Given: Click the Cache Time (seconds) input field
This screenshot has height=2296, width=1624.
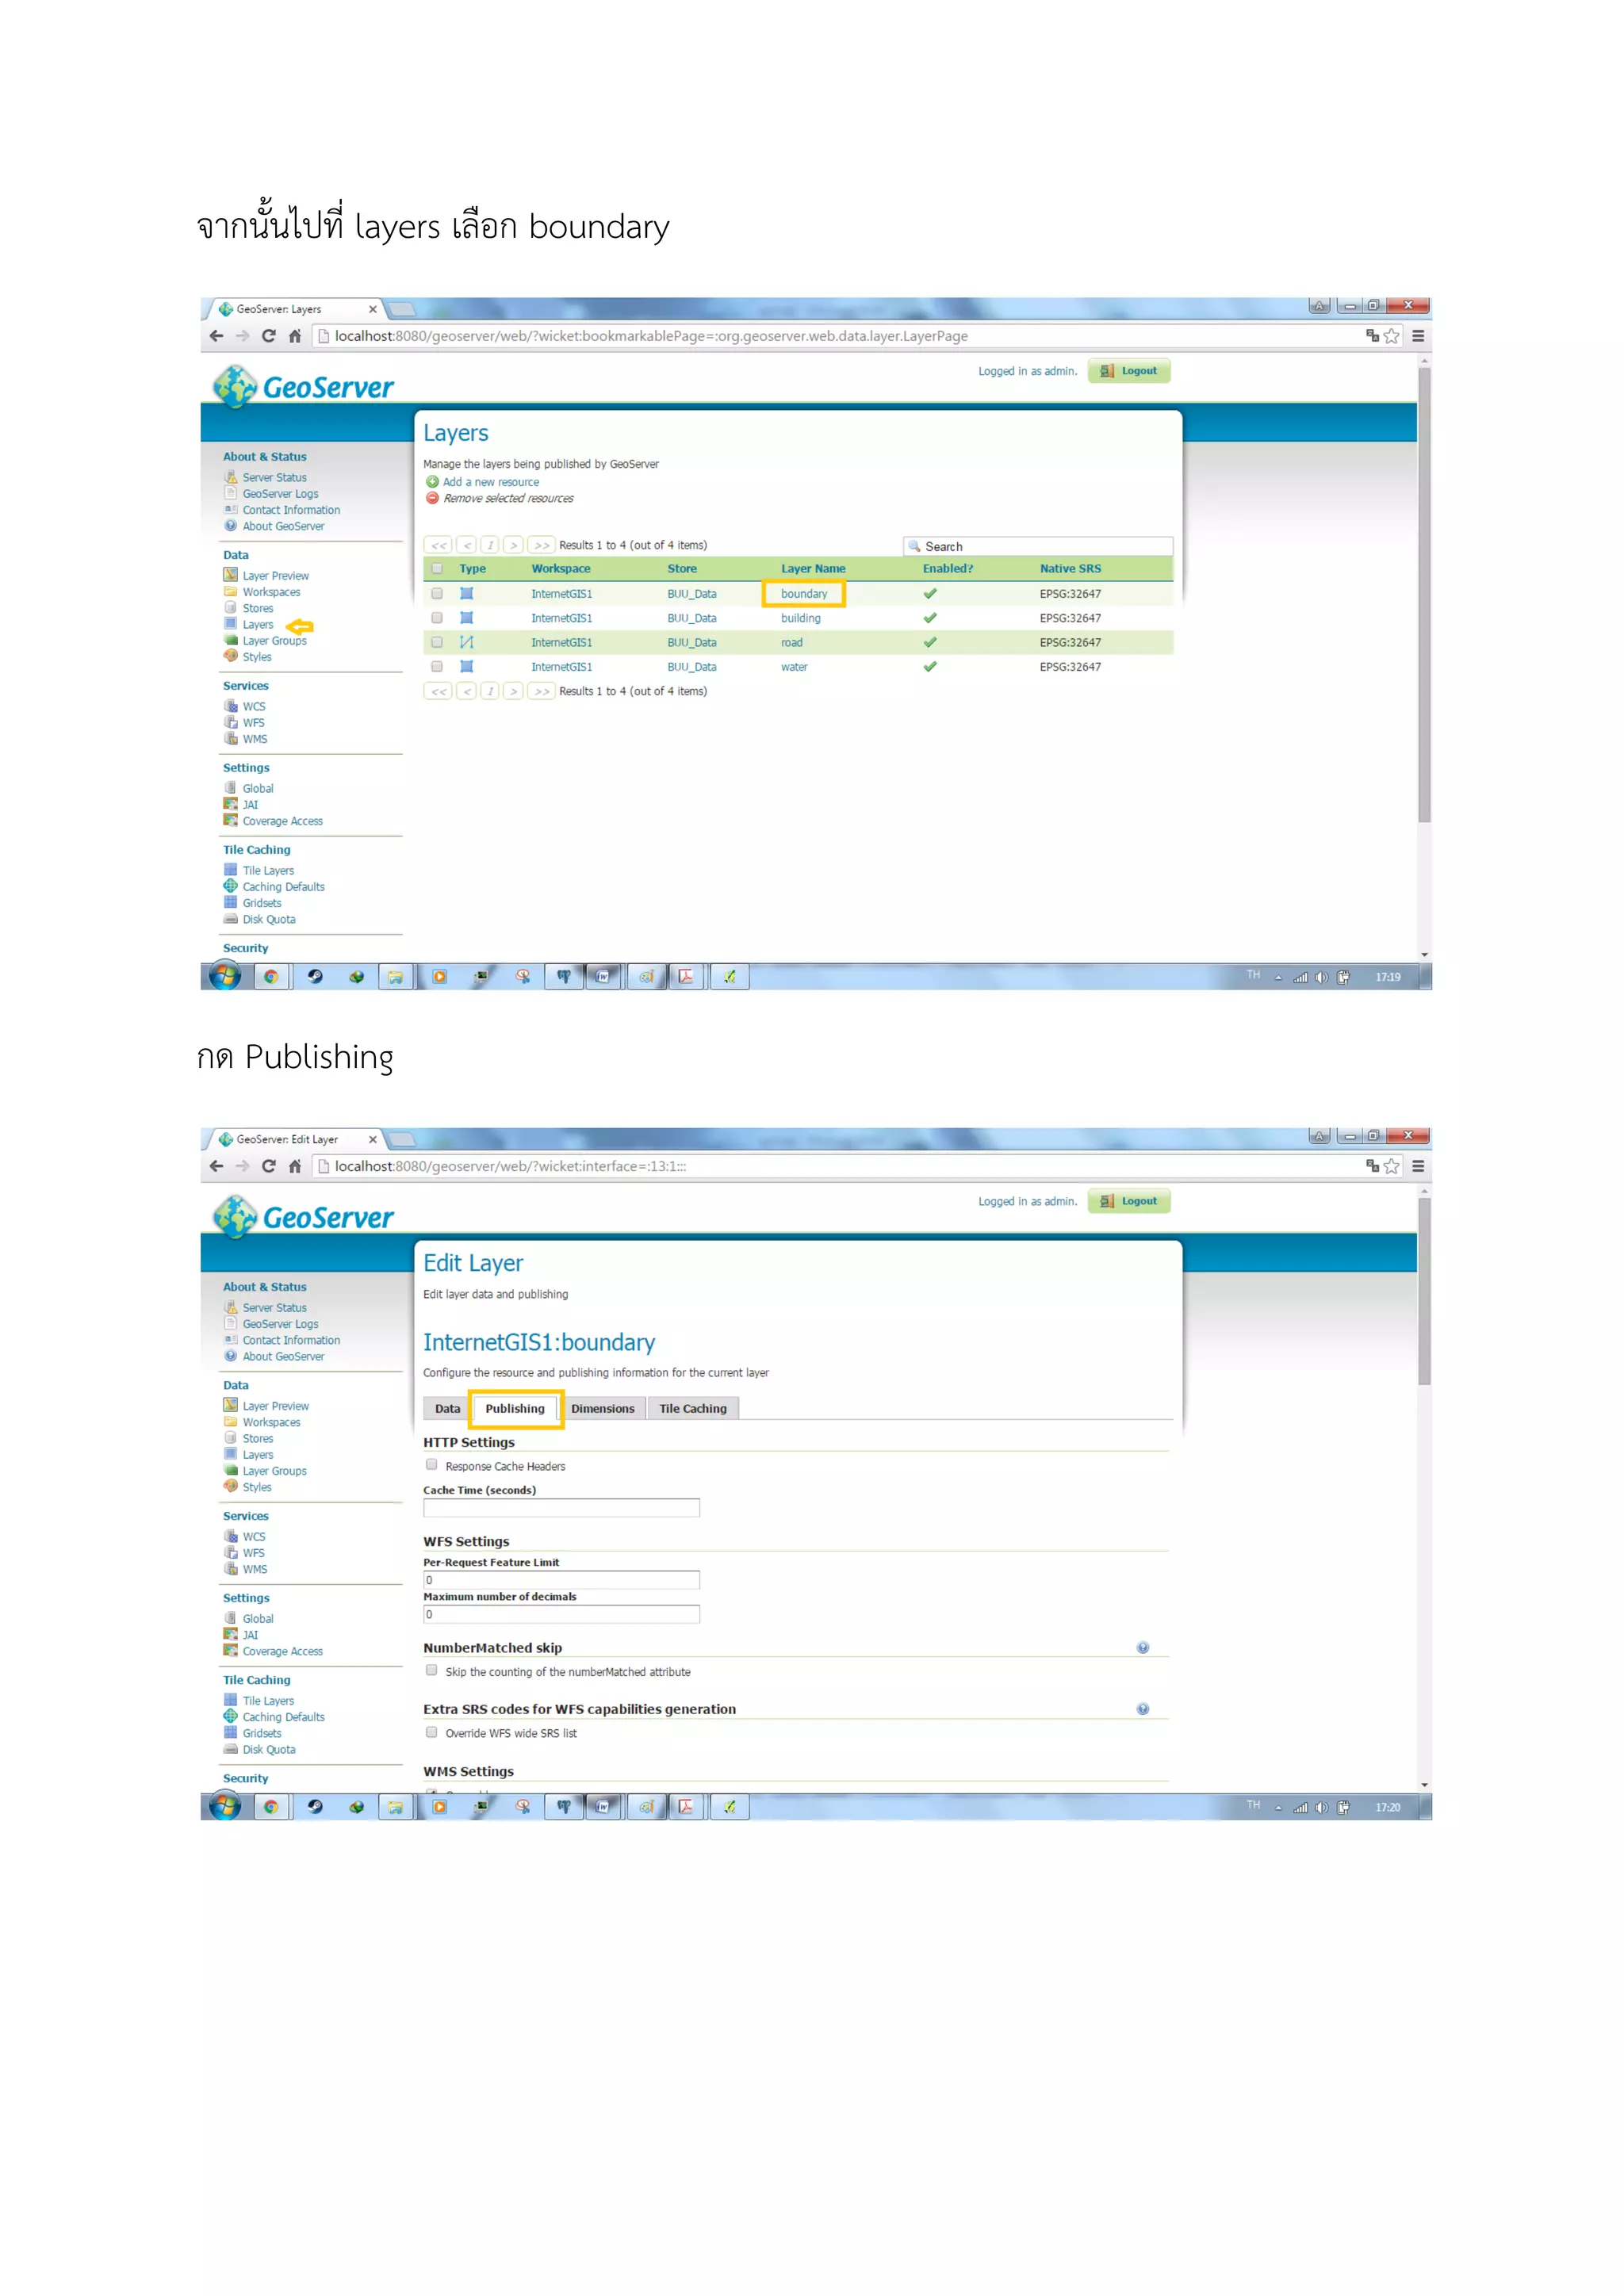Looking at the screenshot, I should pos(561,1508).
